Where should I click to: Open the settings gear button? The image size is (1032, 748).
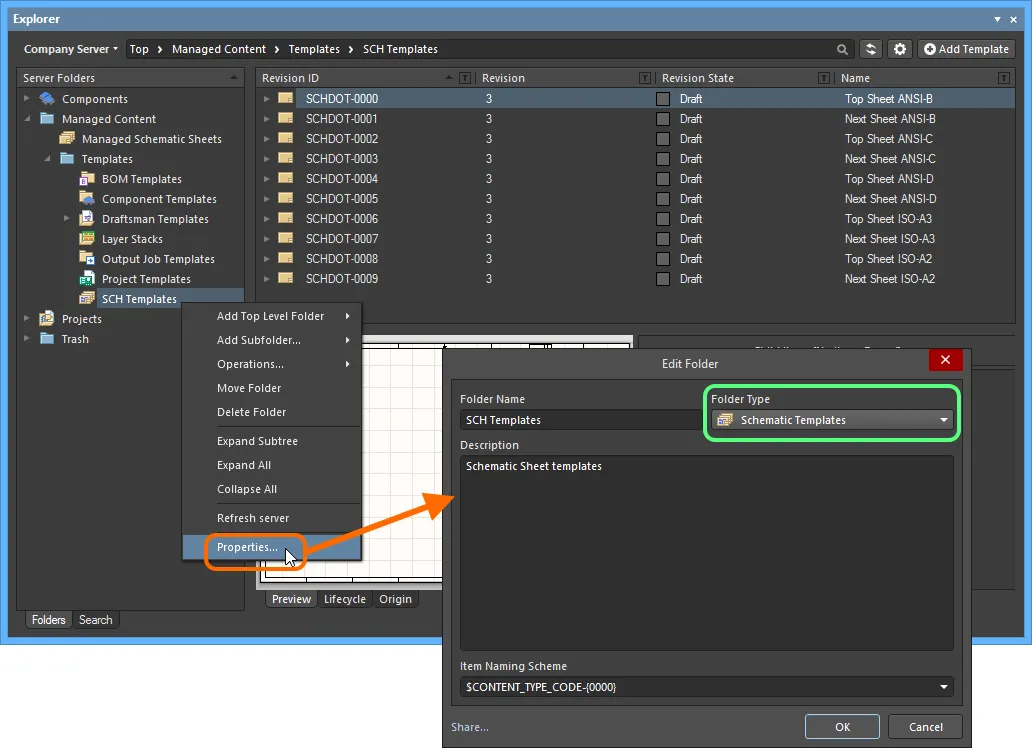pos(900,49)
